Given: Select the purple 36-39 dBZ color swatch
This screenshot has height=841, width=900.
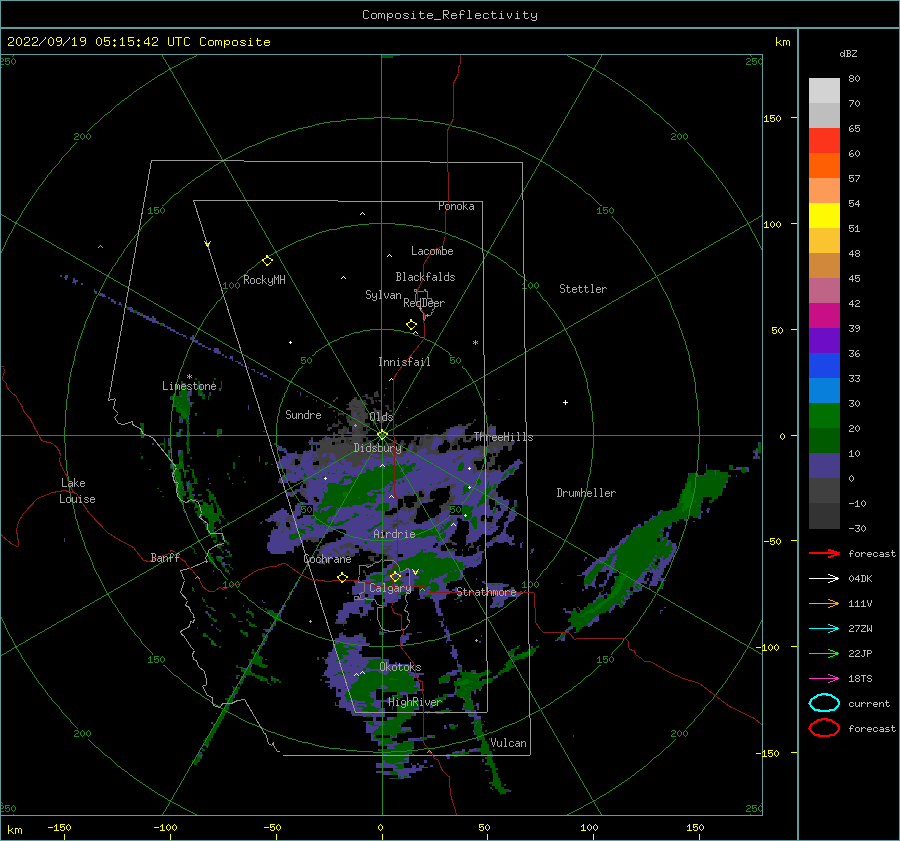Looking at the screenshot, I should (824, 340).
